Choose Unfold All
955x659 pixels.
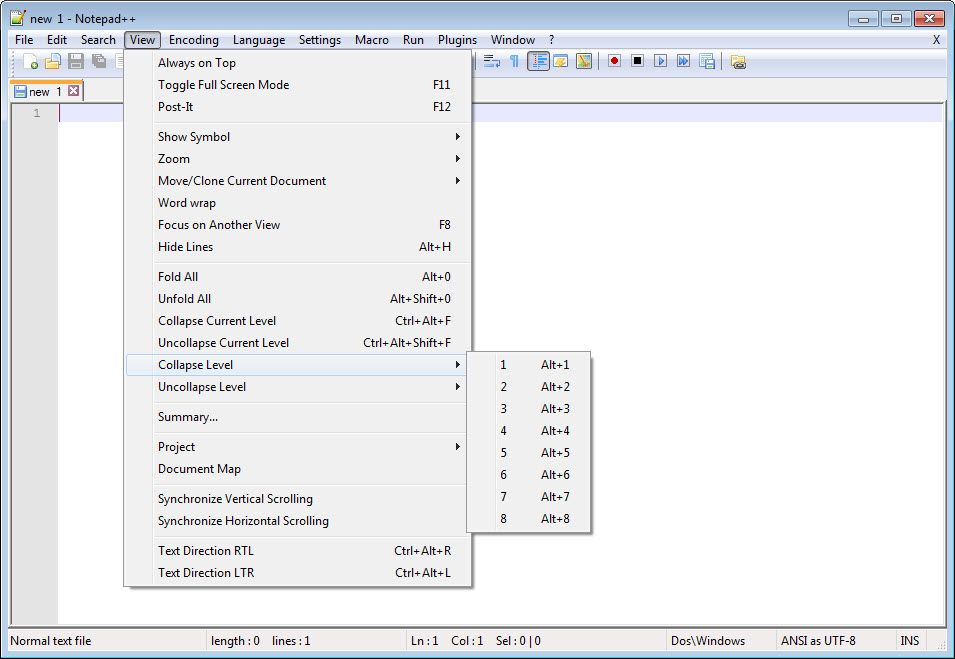pos(297,298)
